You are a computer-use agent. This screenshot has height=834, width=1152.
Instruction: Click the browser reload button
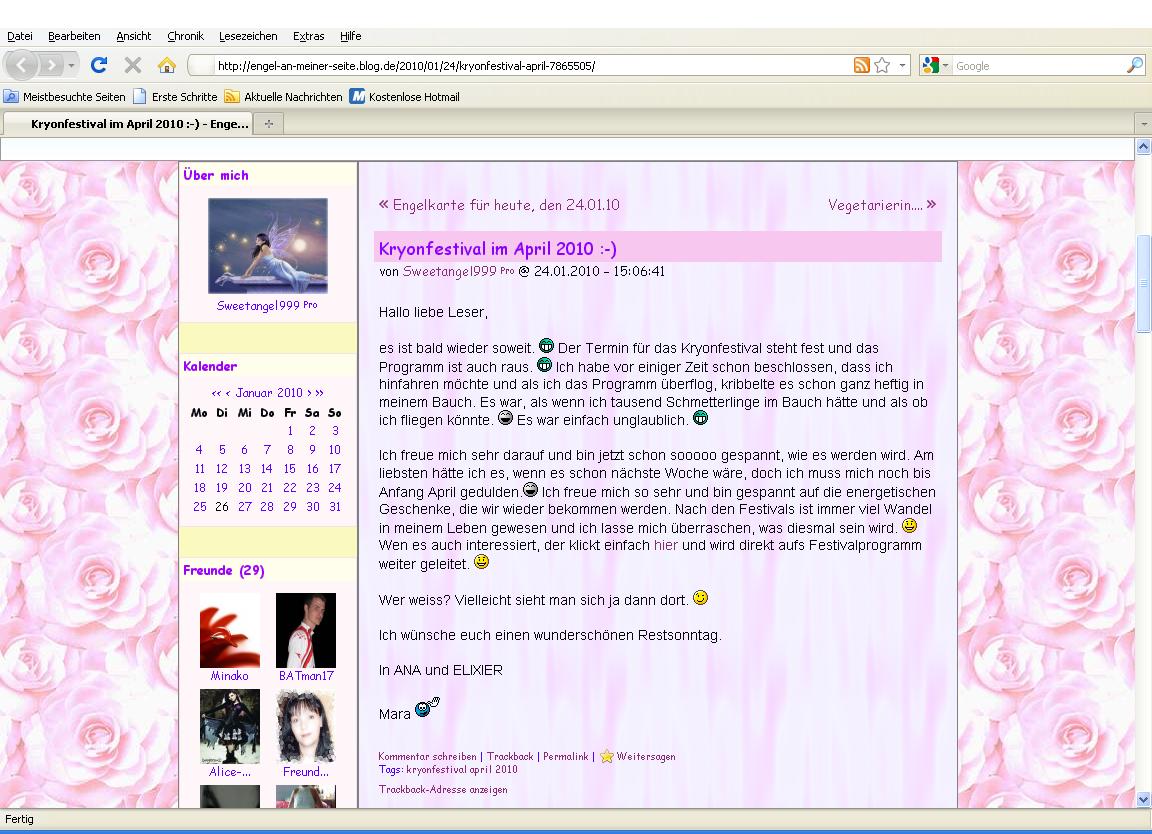point(98,66)
